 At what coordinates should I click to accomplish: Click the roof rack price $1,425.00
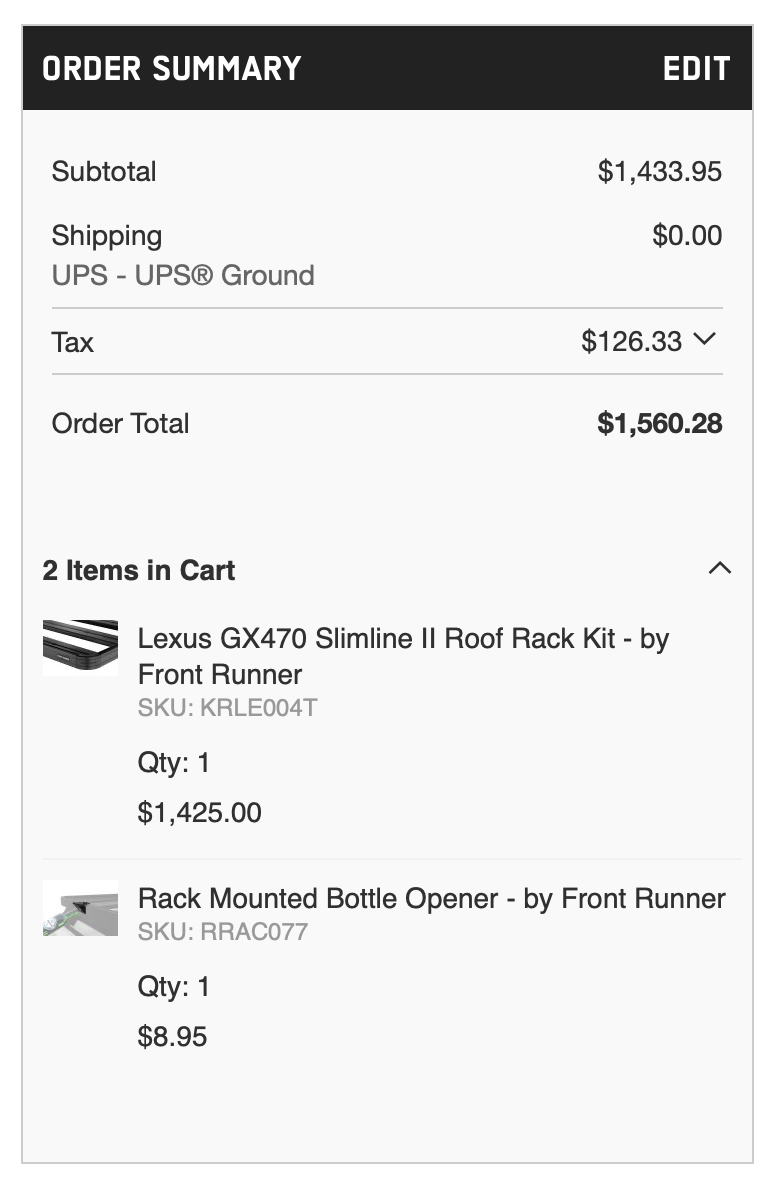pos(200,812)
